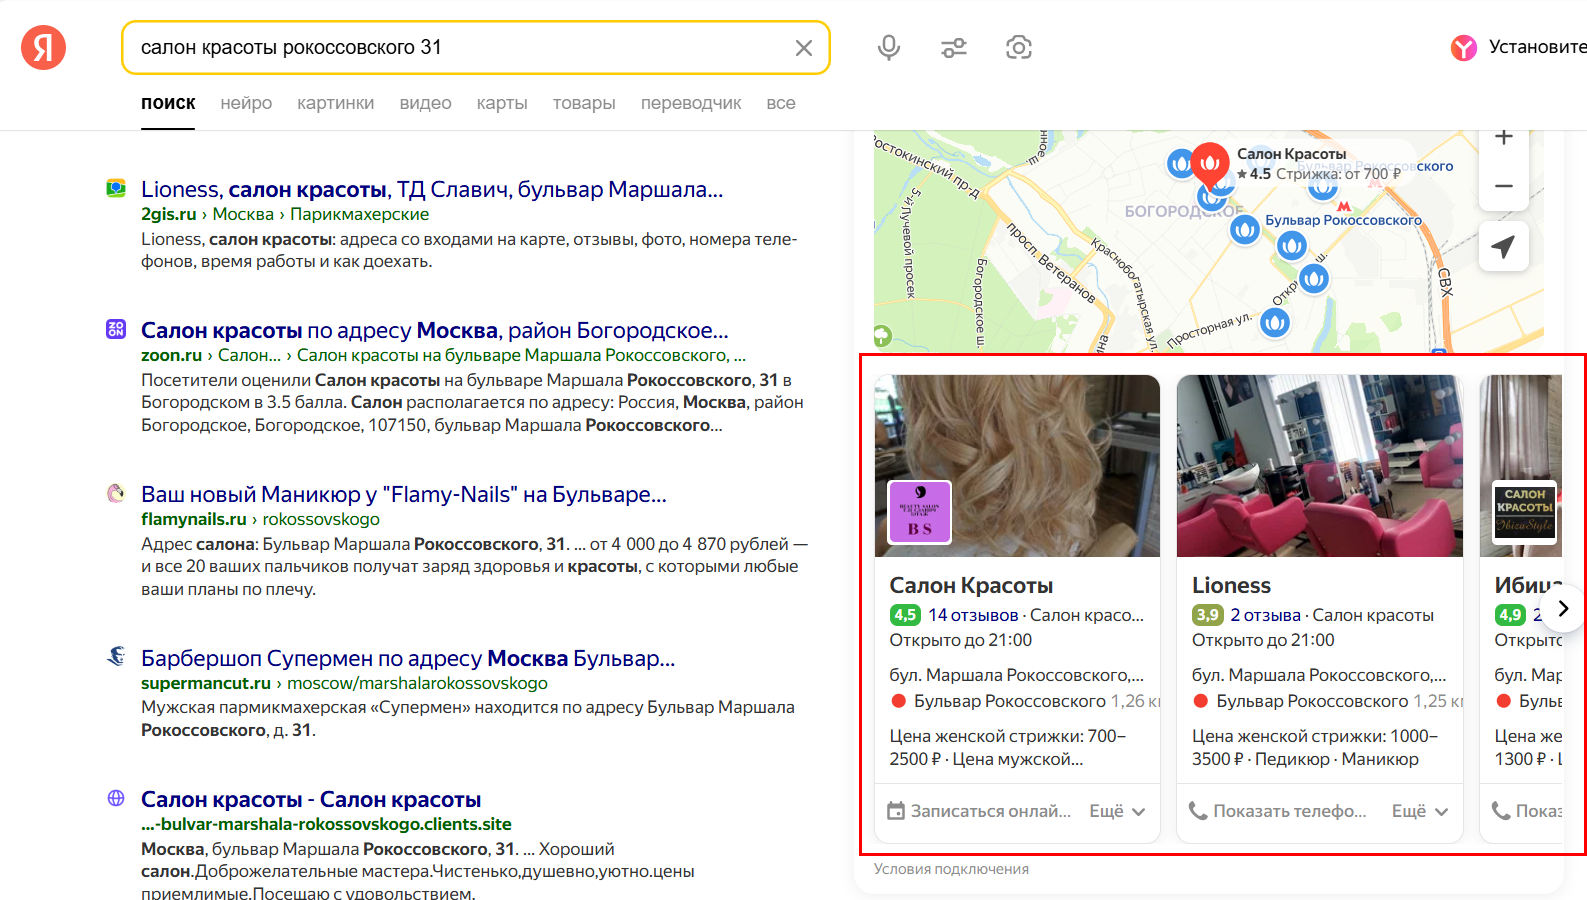The height and width of the screenshot is (900, 1587).
Task: Open Салон красоты - Салон красоты result
Action: 311,799
